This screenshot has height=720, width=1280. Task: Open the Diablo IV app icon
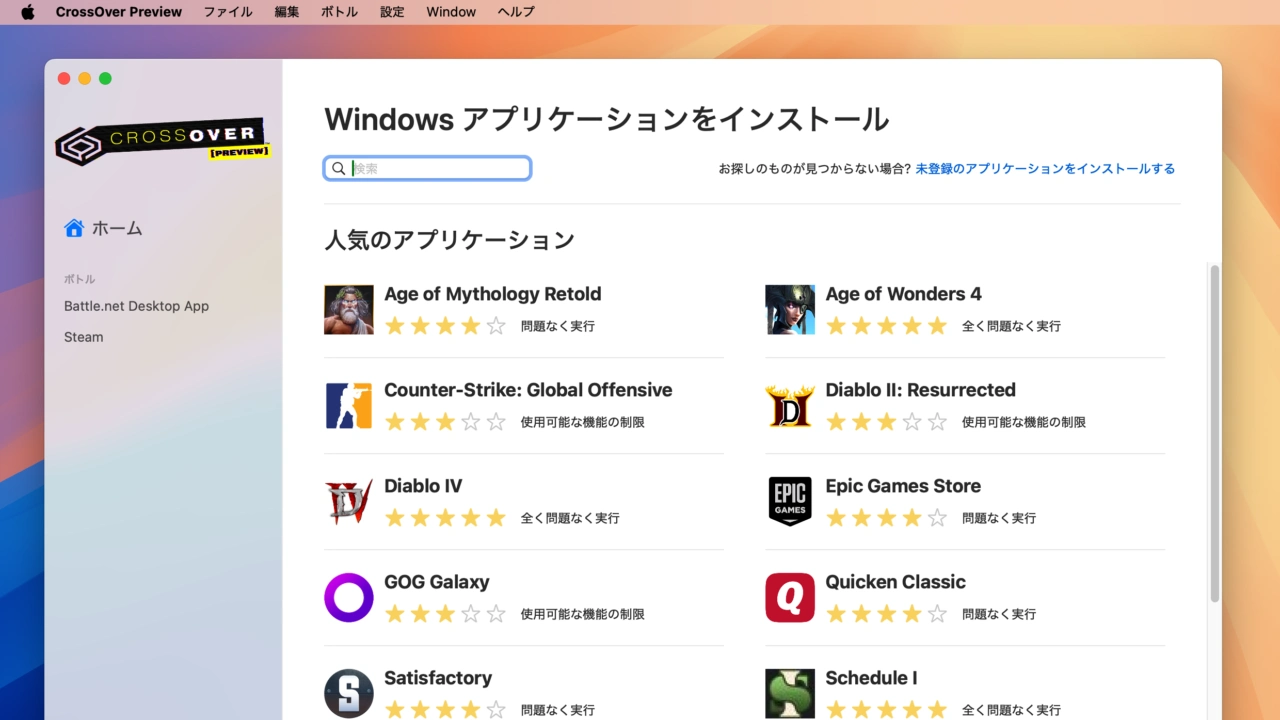pyautogui.click(x=348, y=502)
